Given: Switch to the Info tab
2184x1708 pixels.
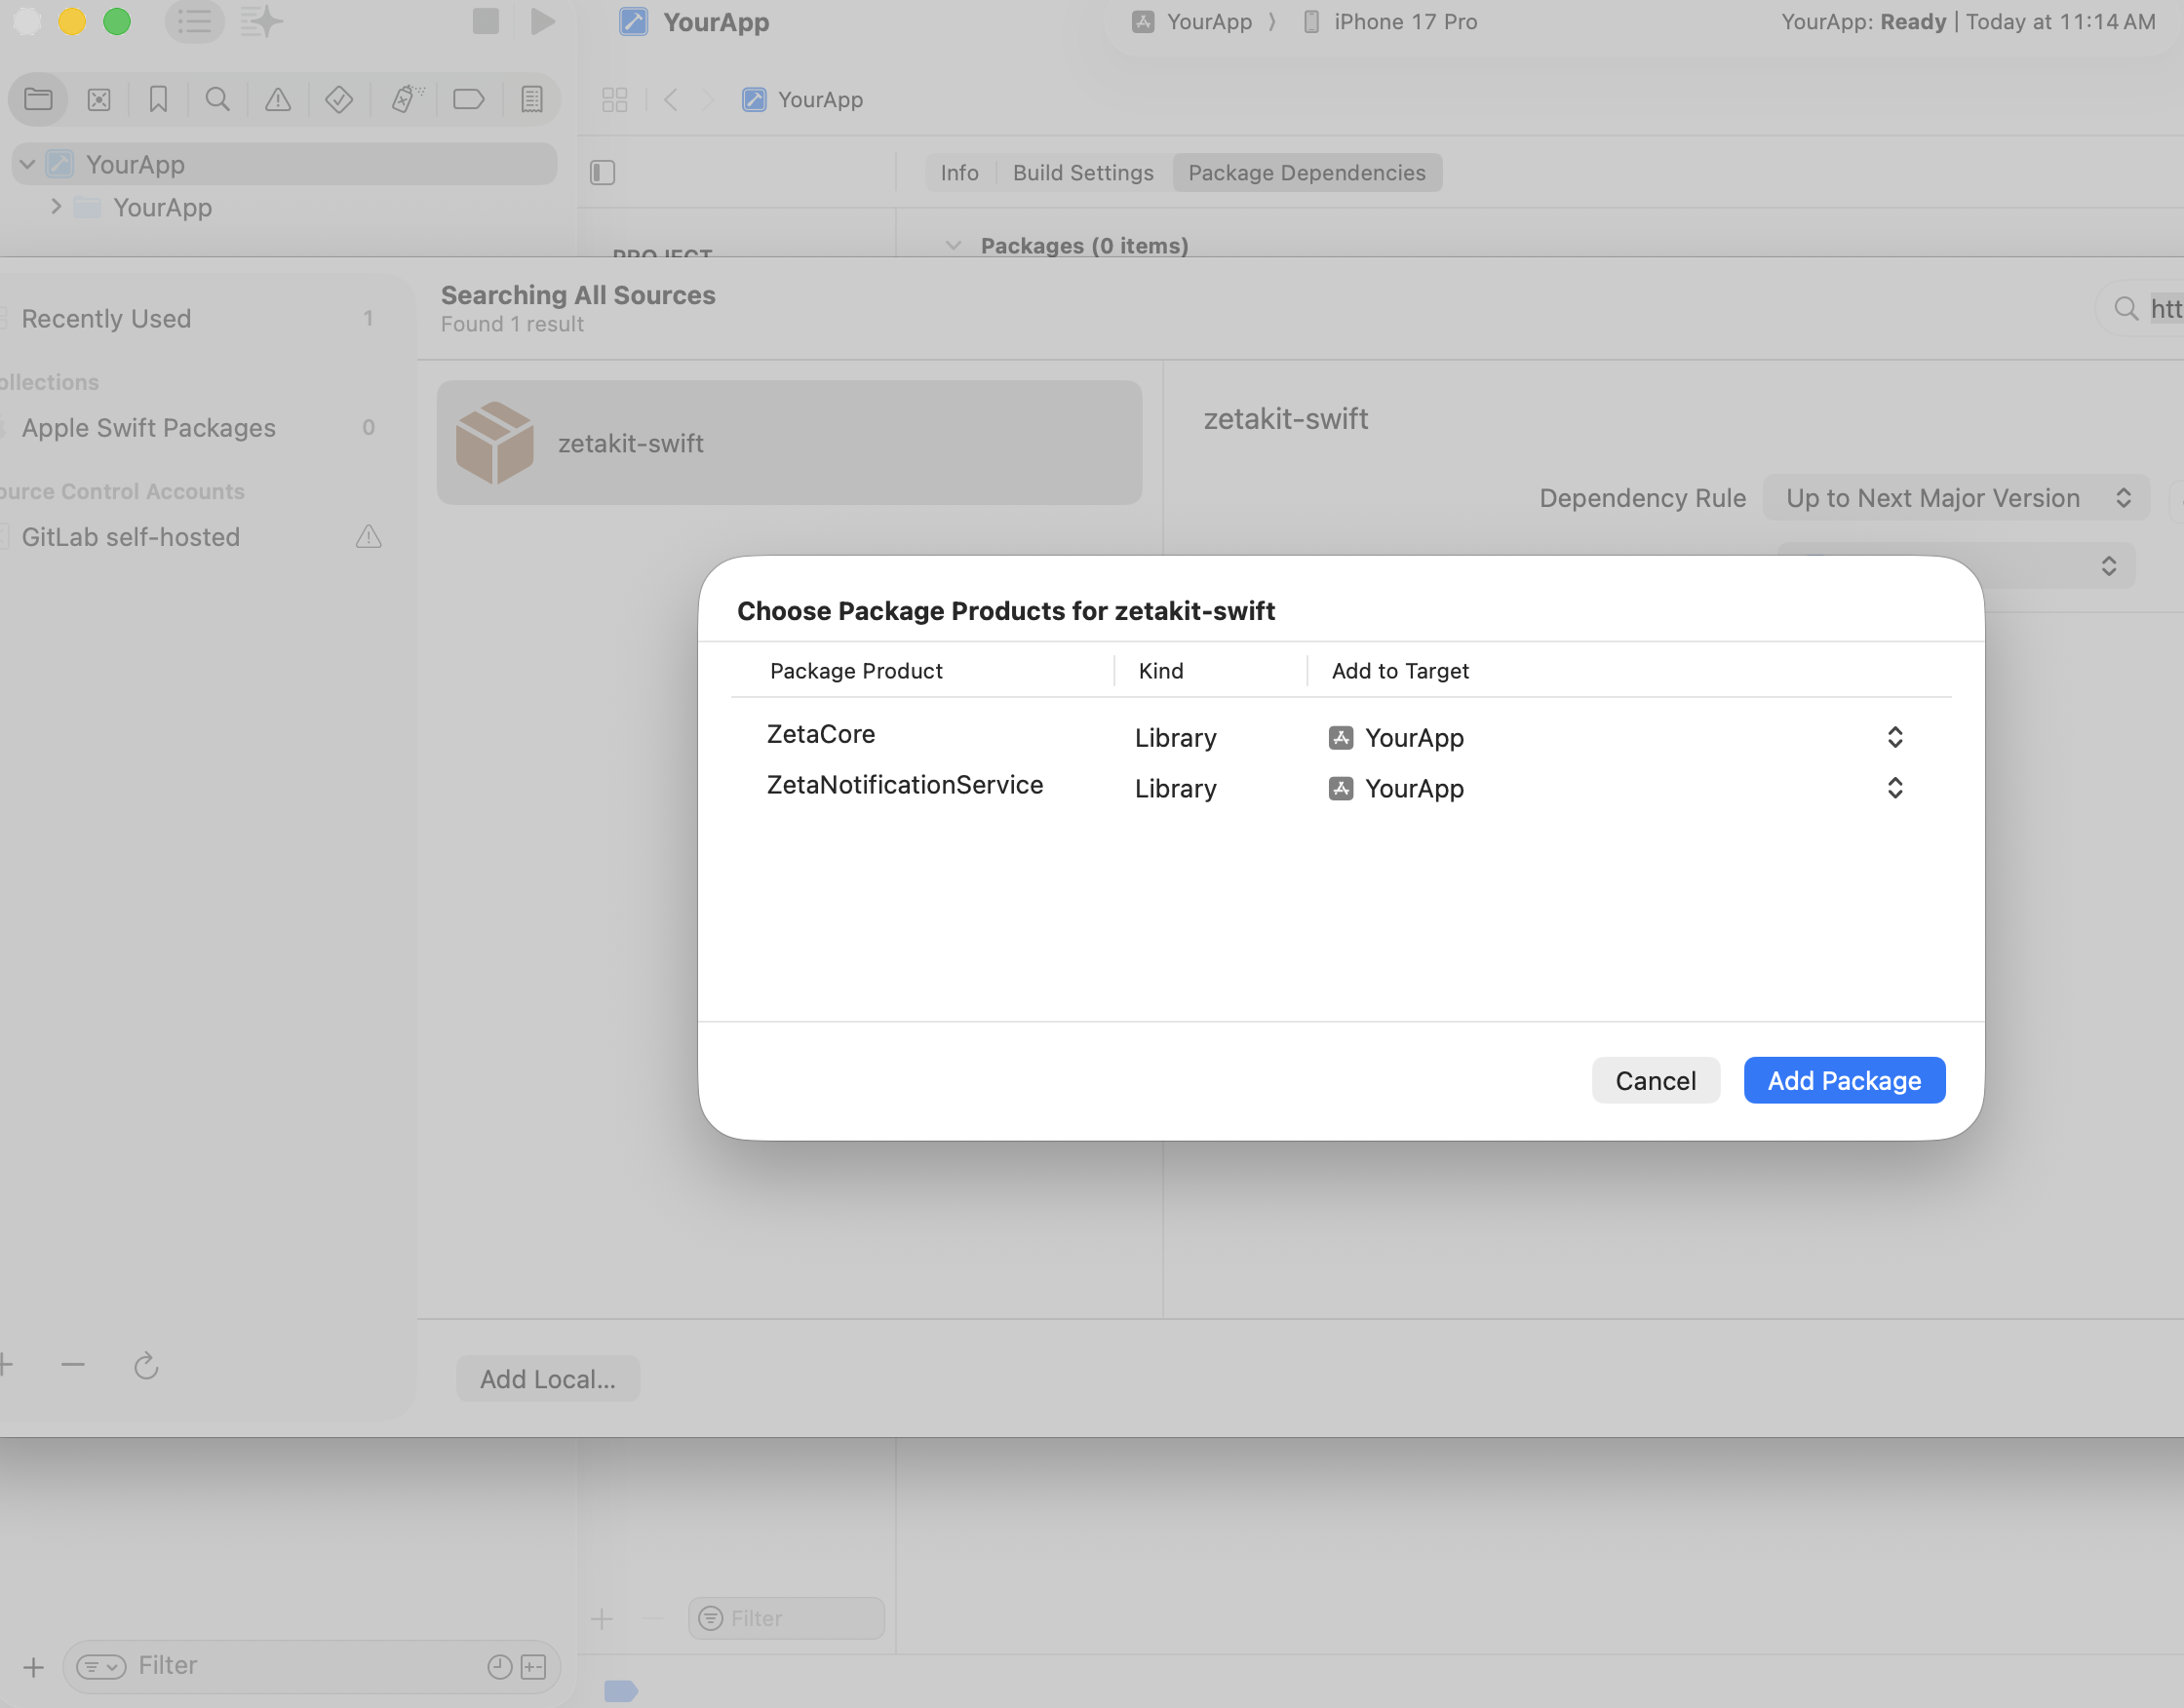Looking at the screenshot, I should pyautogui.click(x=958, y=172).
